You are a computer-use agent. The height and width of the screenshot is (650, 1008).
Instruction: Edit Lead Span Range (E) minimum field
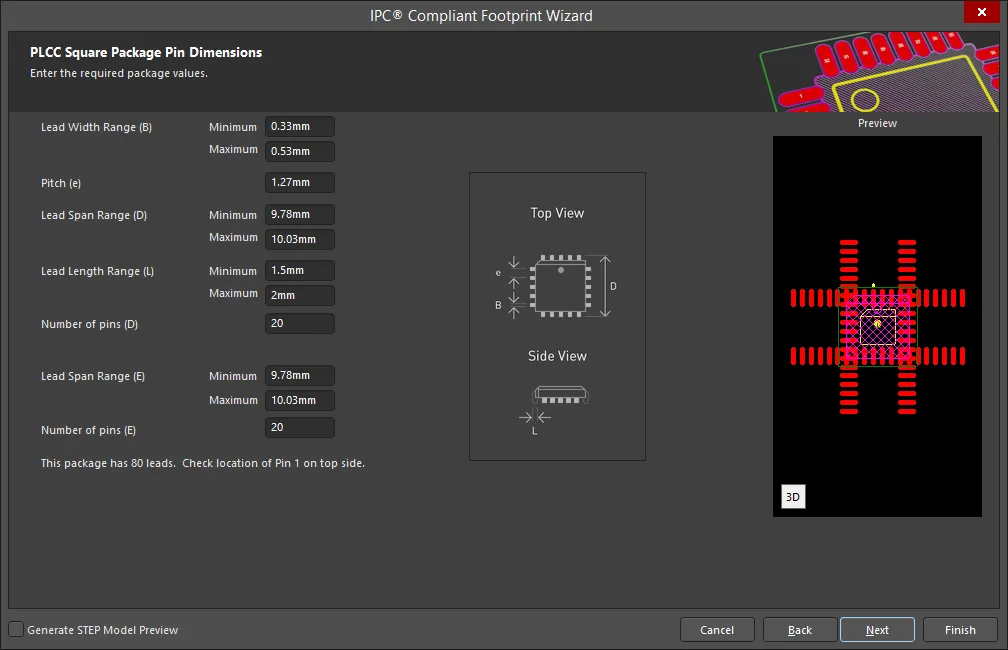click(x=300, y=375)
